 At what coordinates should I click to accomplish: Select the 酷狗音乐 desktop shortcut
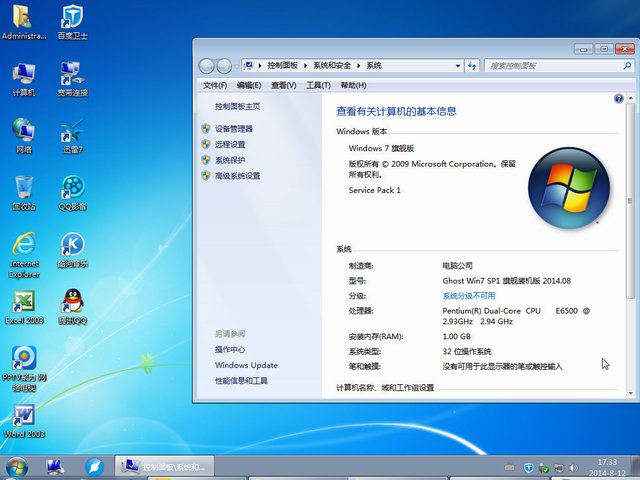[73, 250]
